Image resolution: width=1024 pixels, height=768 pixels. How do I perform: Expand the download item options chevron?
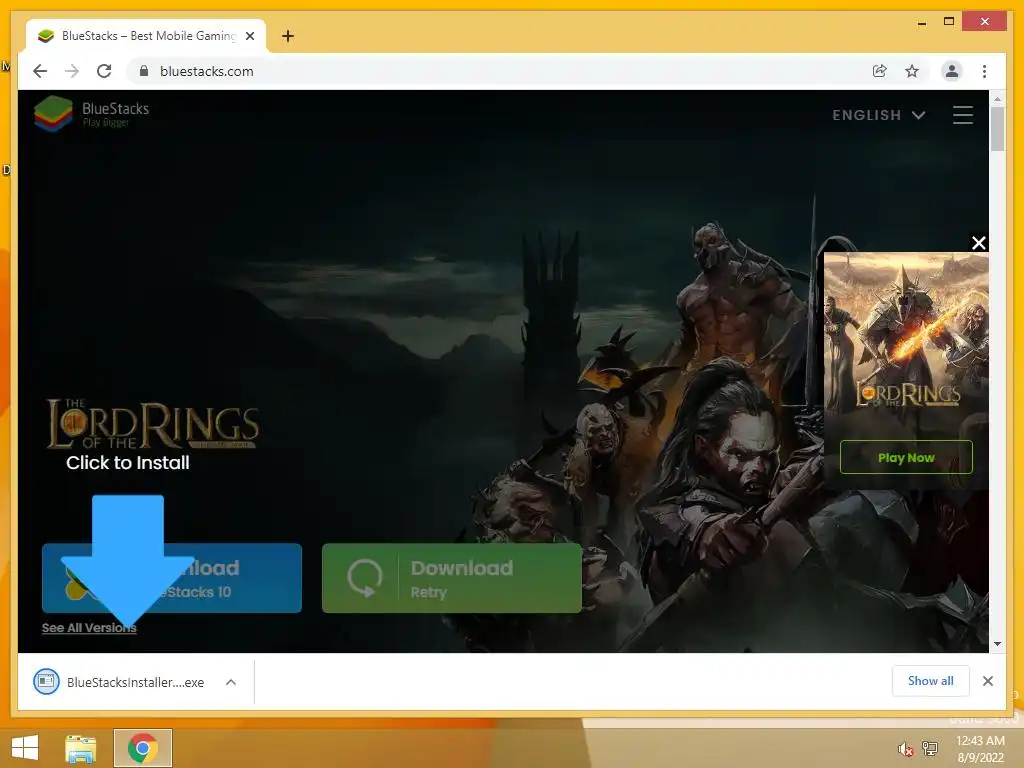(231, 682)
